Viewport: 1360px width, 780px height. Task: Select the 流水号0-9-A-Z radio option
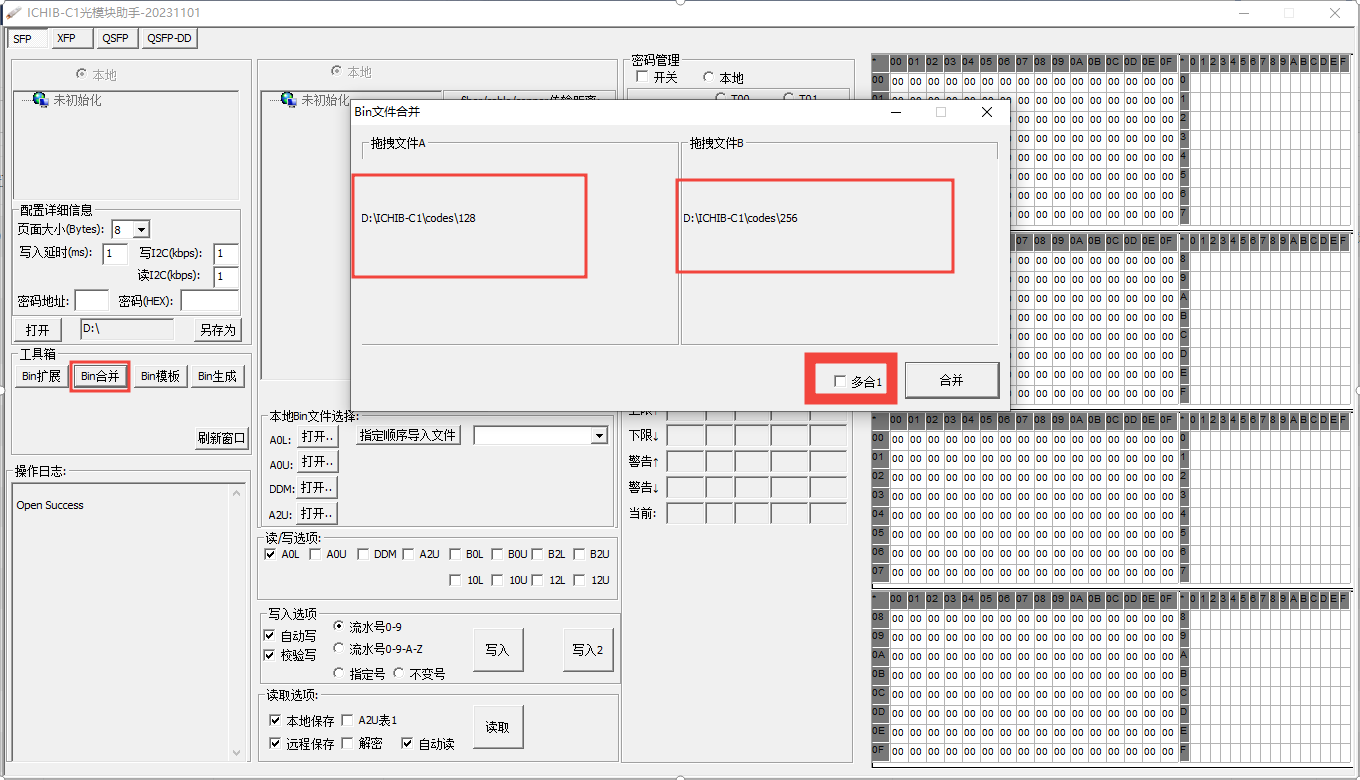click(339, 649)
